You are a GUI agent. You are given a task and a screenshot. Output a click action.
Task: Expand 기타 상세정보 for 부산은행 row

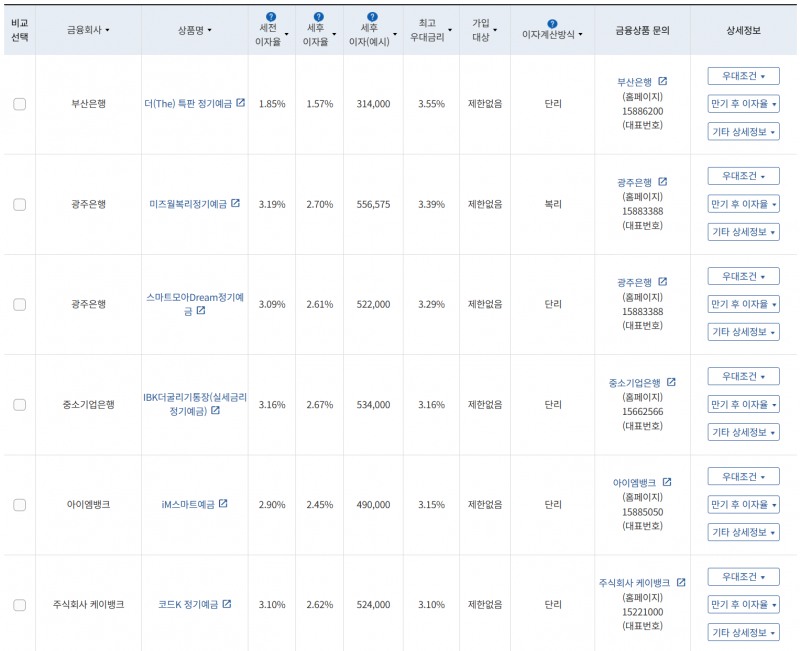click(743, 132)
